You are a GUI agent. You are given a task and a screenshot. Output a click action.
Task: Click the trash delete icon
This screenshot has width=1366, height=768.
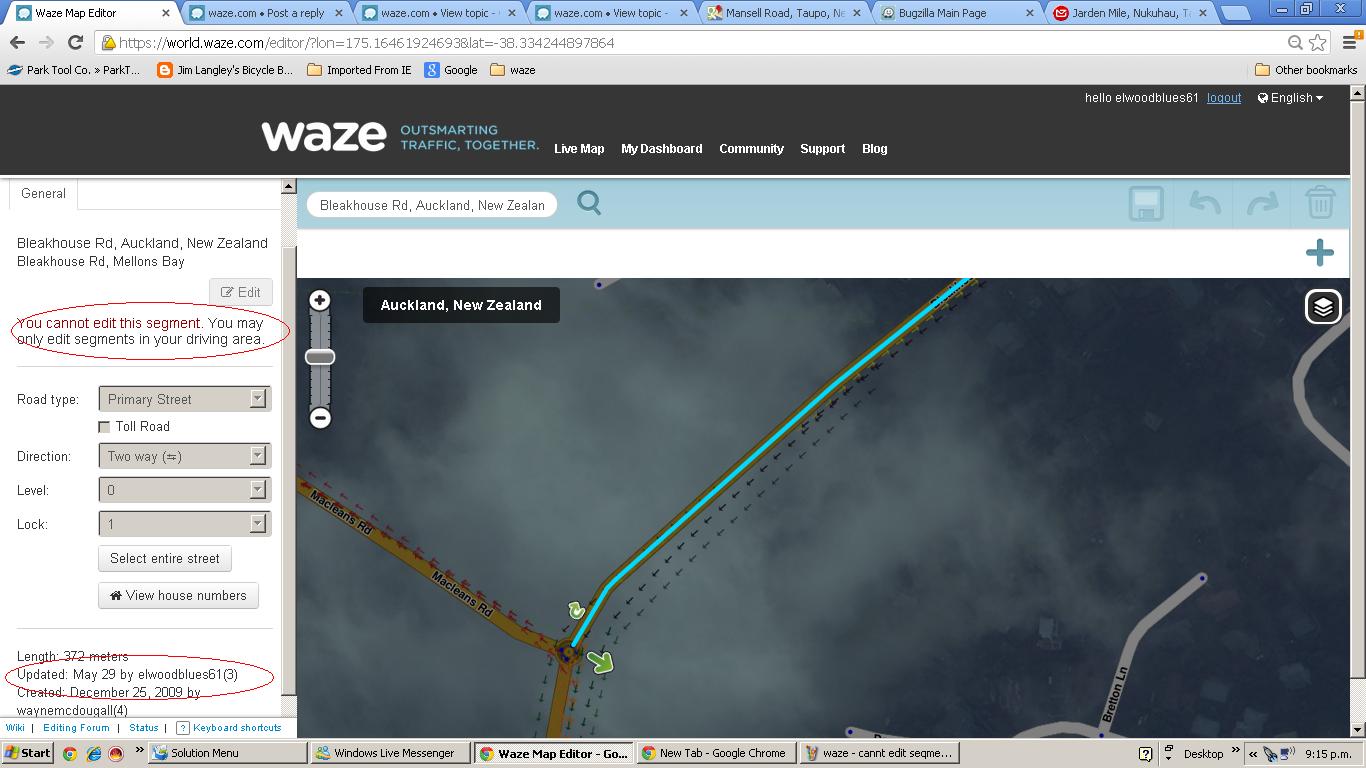tap(1320, 202)
